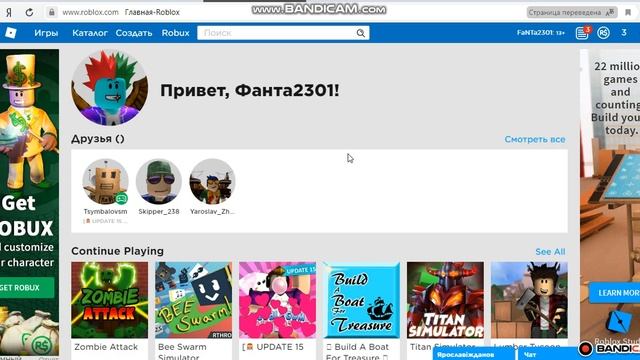Click the Yandex browser Я icon
640x360 pixels.
[x=9, y=13]
